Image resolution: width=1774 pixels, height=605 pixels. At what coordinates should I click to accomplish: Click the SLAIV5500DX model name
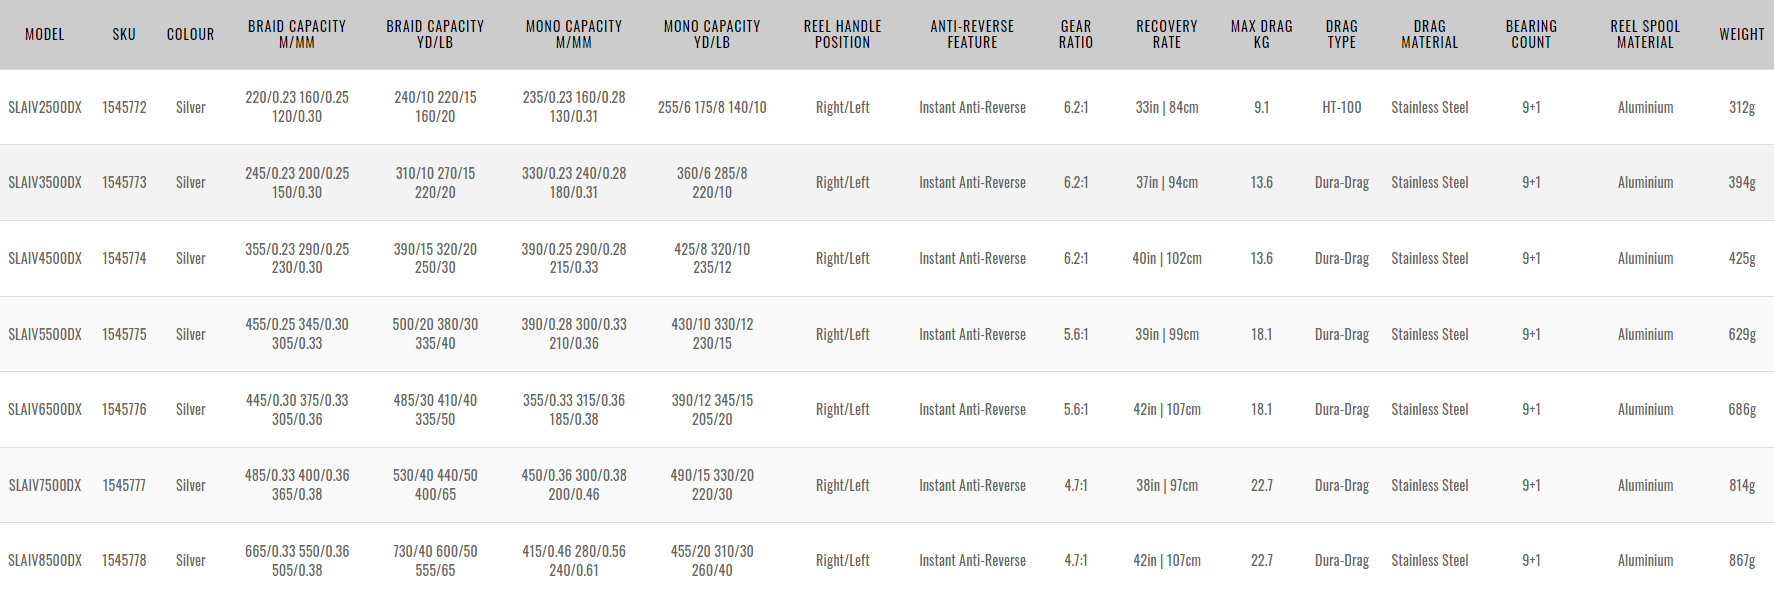tap(45, 334)
